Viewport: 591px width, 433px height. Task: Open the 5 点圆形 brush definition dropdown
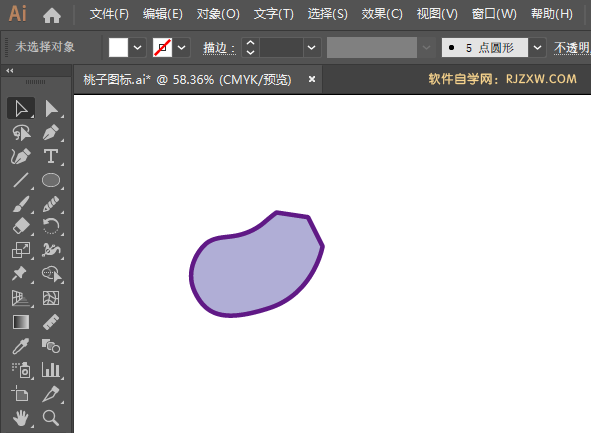[537, 47]
